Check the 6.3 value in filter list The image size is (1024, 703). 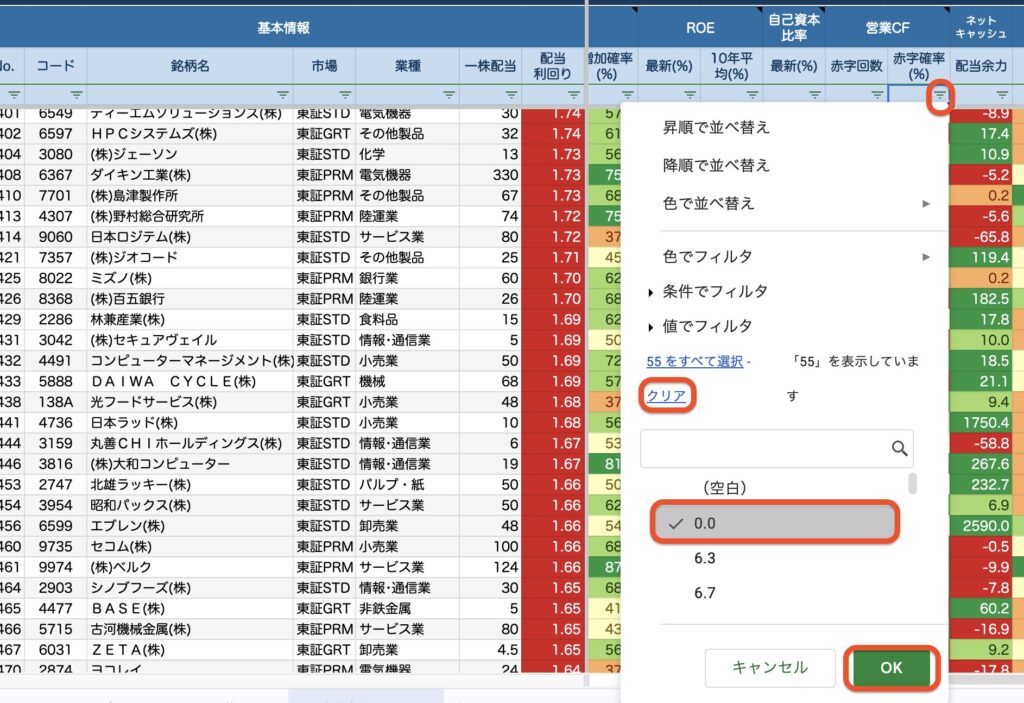[x=705, y=558]
